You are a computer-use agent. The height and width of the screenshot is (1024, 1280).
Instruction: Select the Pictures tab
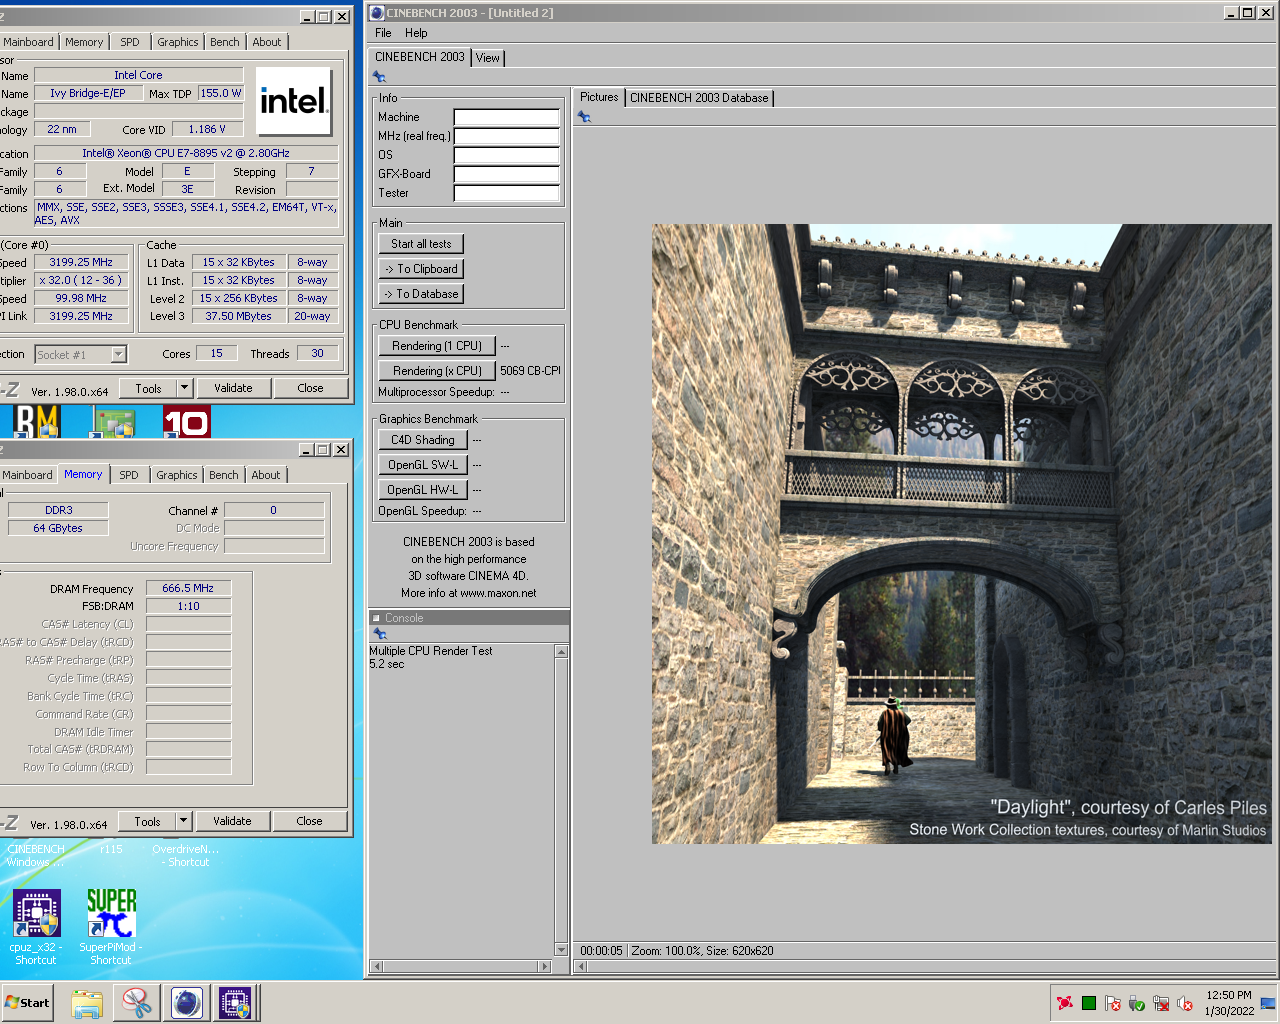(x=599, y=97)
